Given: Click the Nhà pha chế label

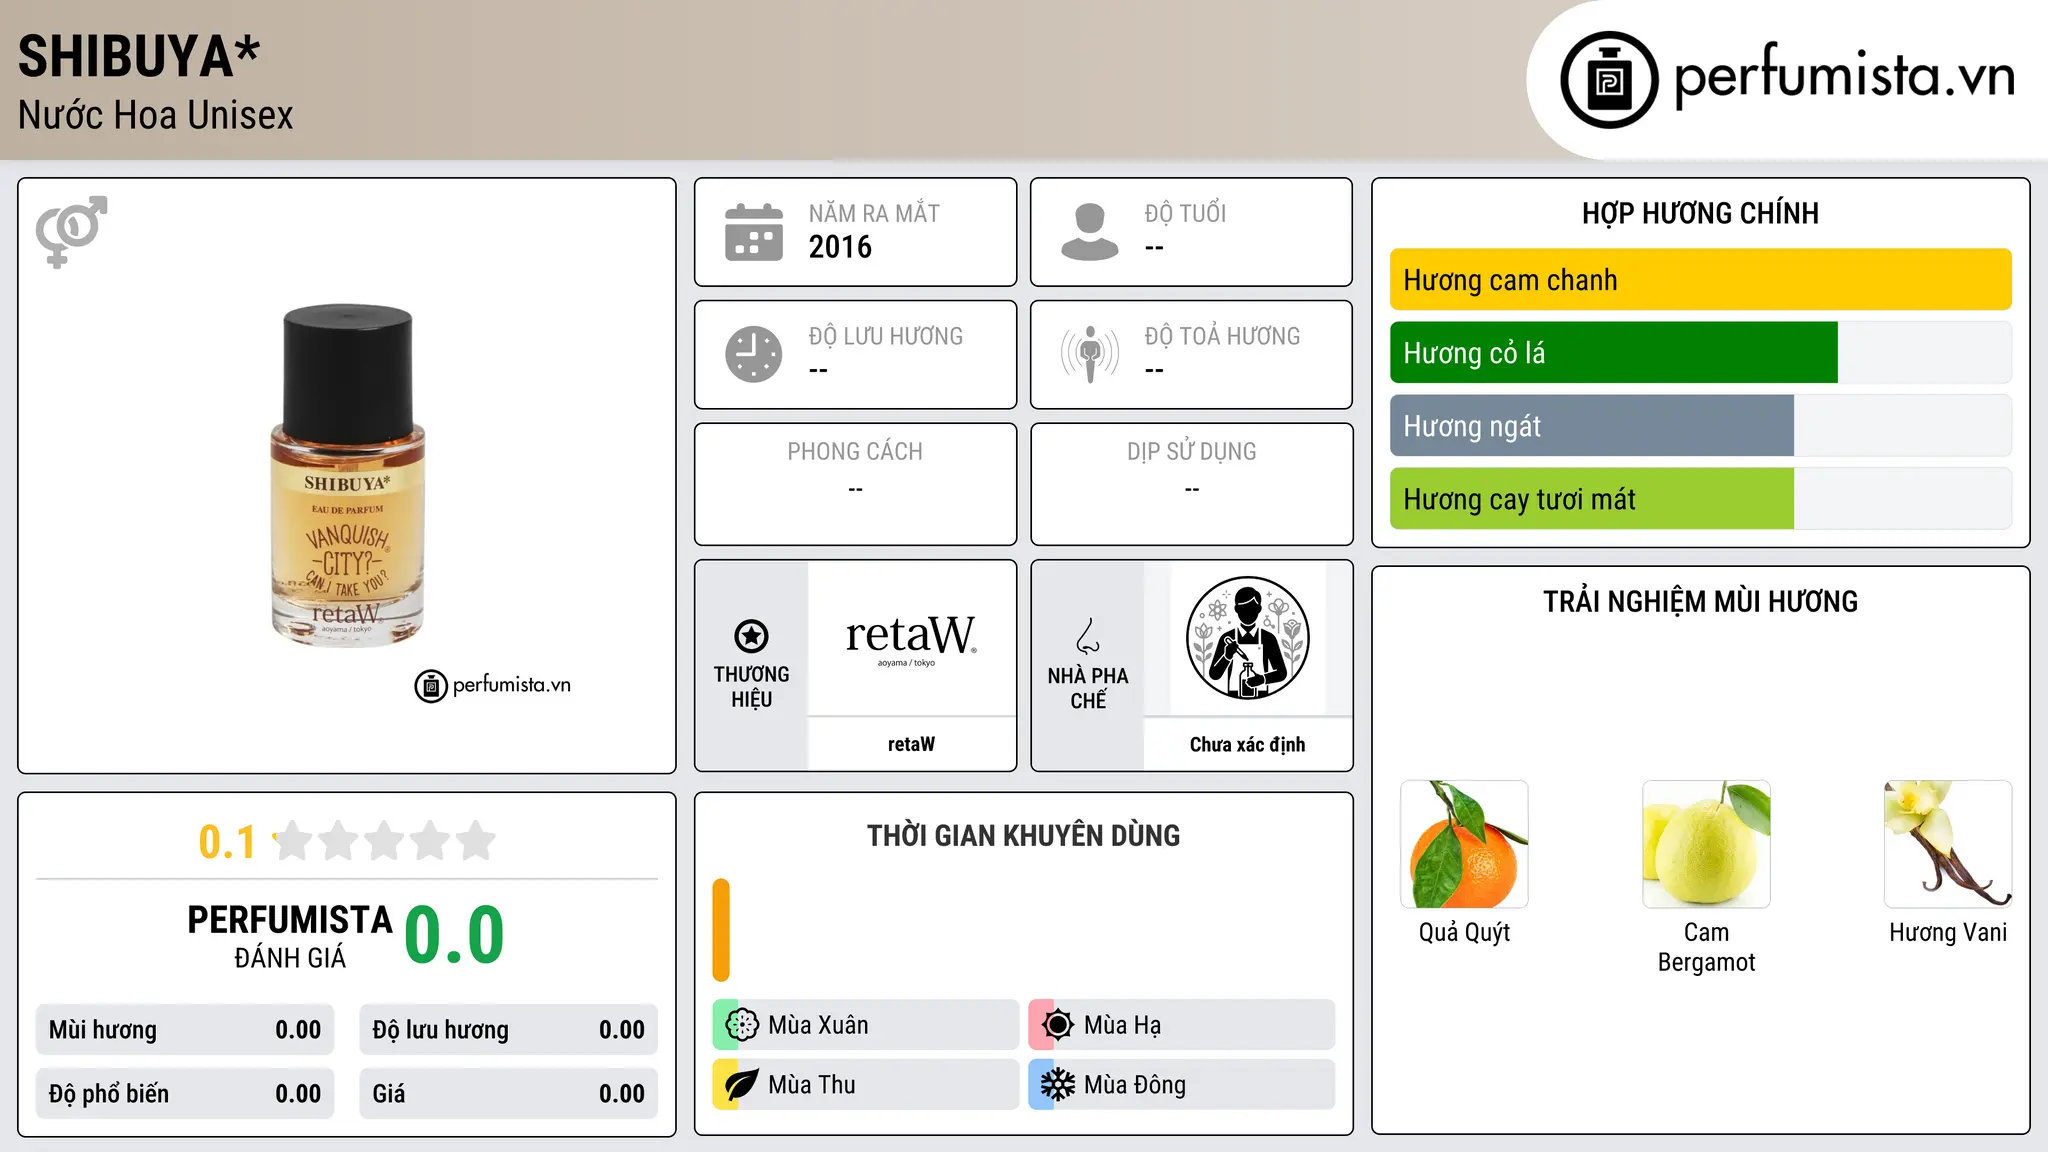Looking at the screenshot, I should click(x=1088, y=688).
